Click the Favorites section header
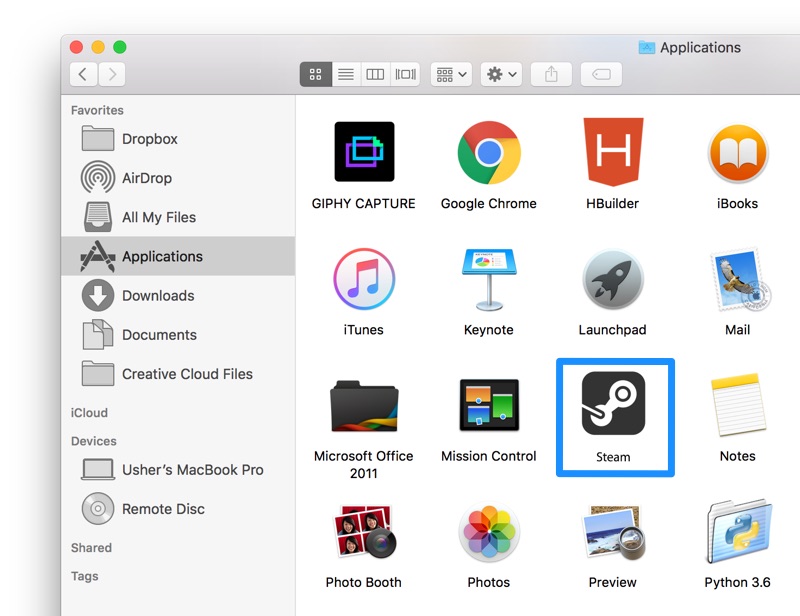The image size is (800, 616). (x=97, y=110)
